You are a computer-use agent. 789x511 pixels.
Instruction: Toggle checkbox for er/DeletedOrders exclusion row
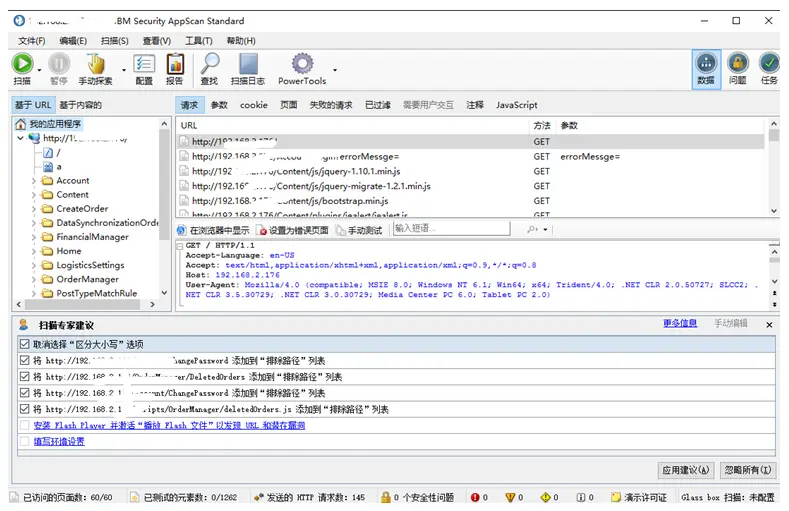tap(24, 377)
